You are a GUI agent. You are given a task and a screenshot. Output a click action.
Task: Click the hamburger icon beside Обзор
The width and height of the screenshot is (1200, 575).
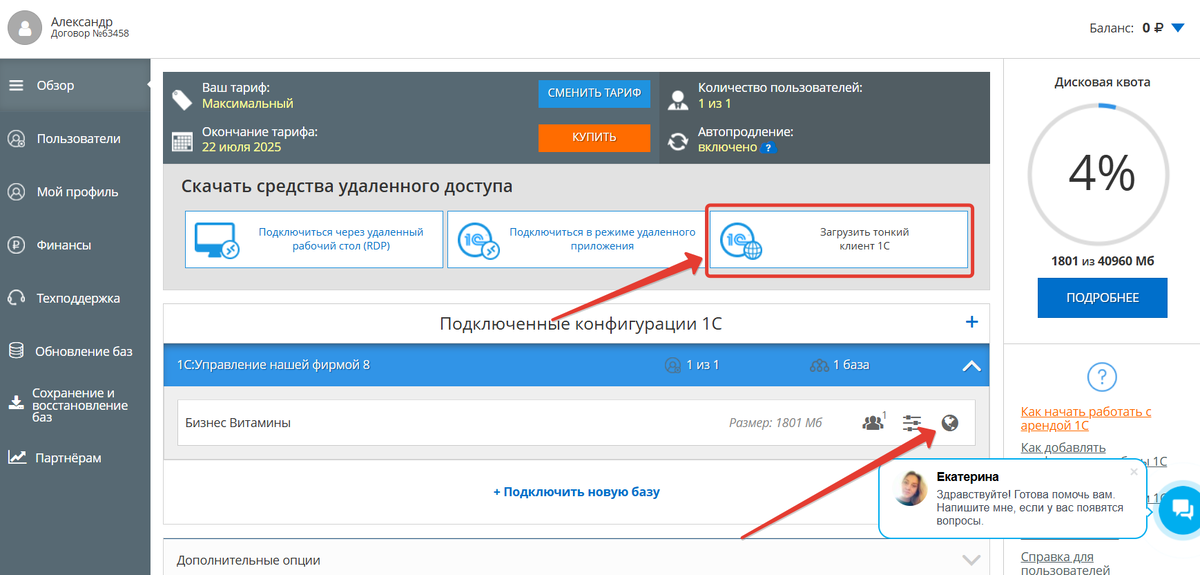pyautogui.click(x=16, y=85)
